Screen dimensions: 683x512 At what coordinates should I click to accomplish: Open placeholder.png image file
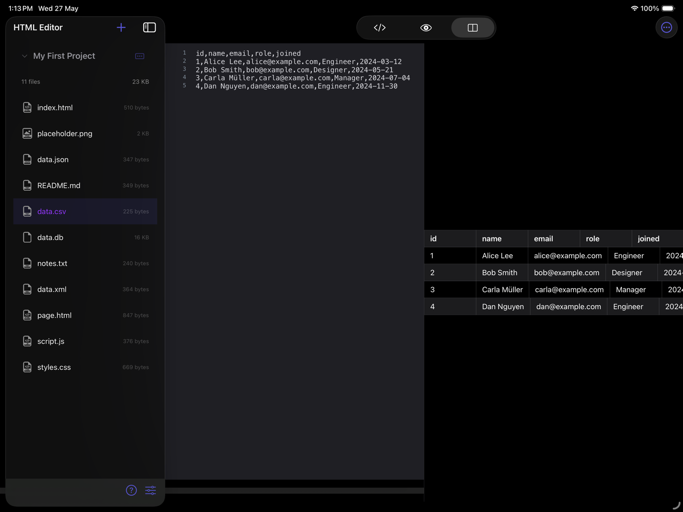click(85, 133)
